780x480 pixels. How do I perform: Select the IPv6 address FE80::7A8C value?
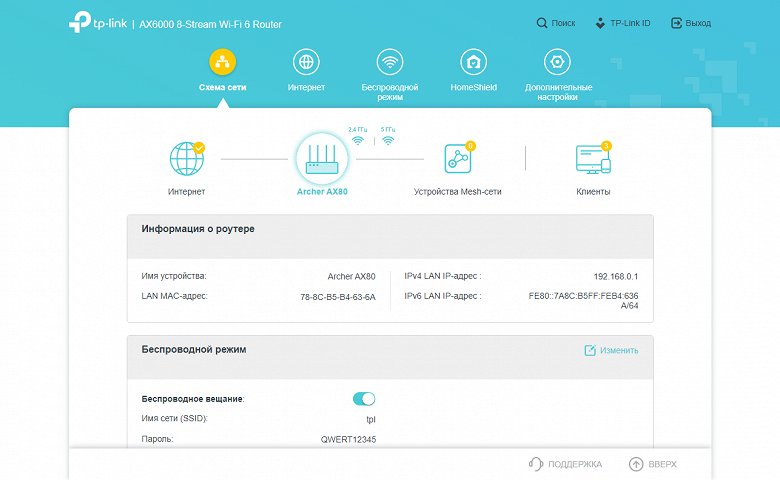pyautogui.click(x=584, y=300)
